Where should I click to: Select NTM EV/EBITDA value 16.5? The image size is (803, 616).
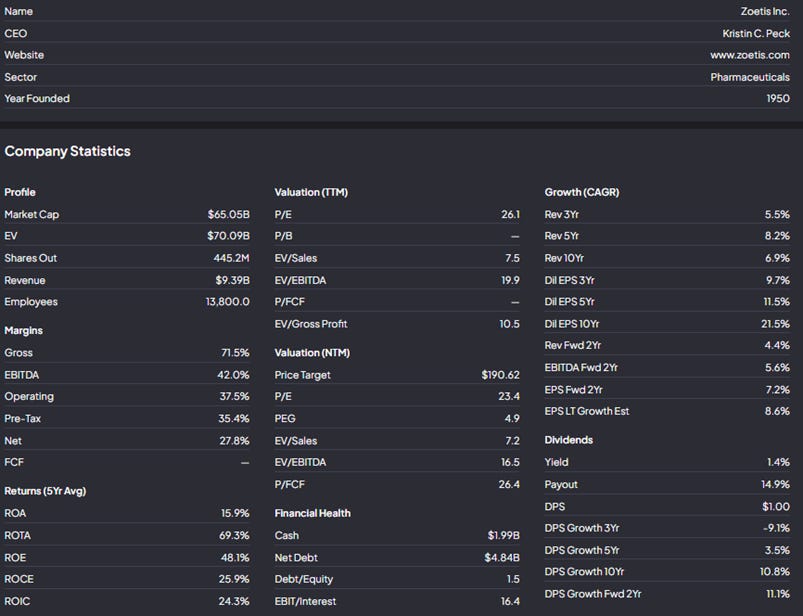pyautogui.click(x=510, y=462)
